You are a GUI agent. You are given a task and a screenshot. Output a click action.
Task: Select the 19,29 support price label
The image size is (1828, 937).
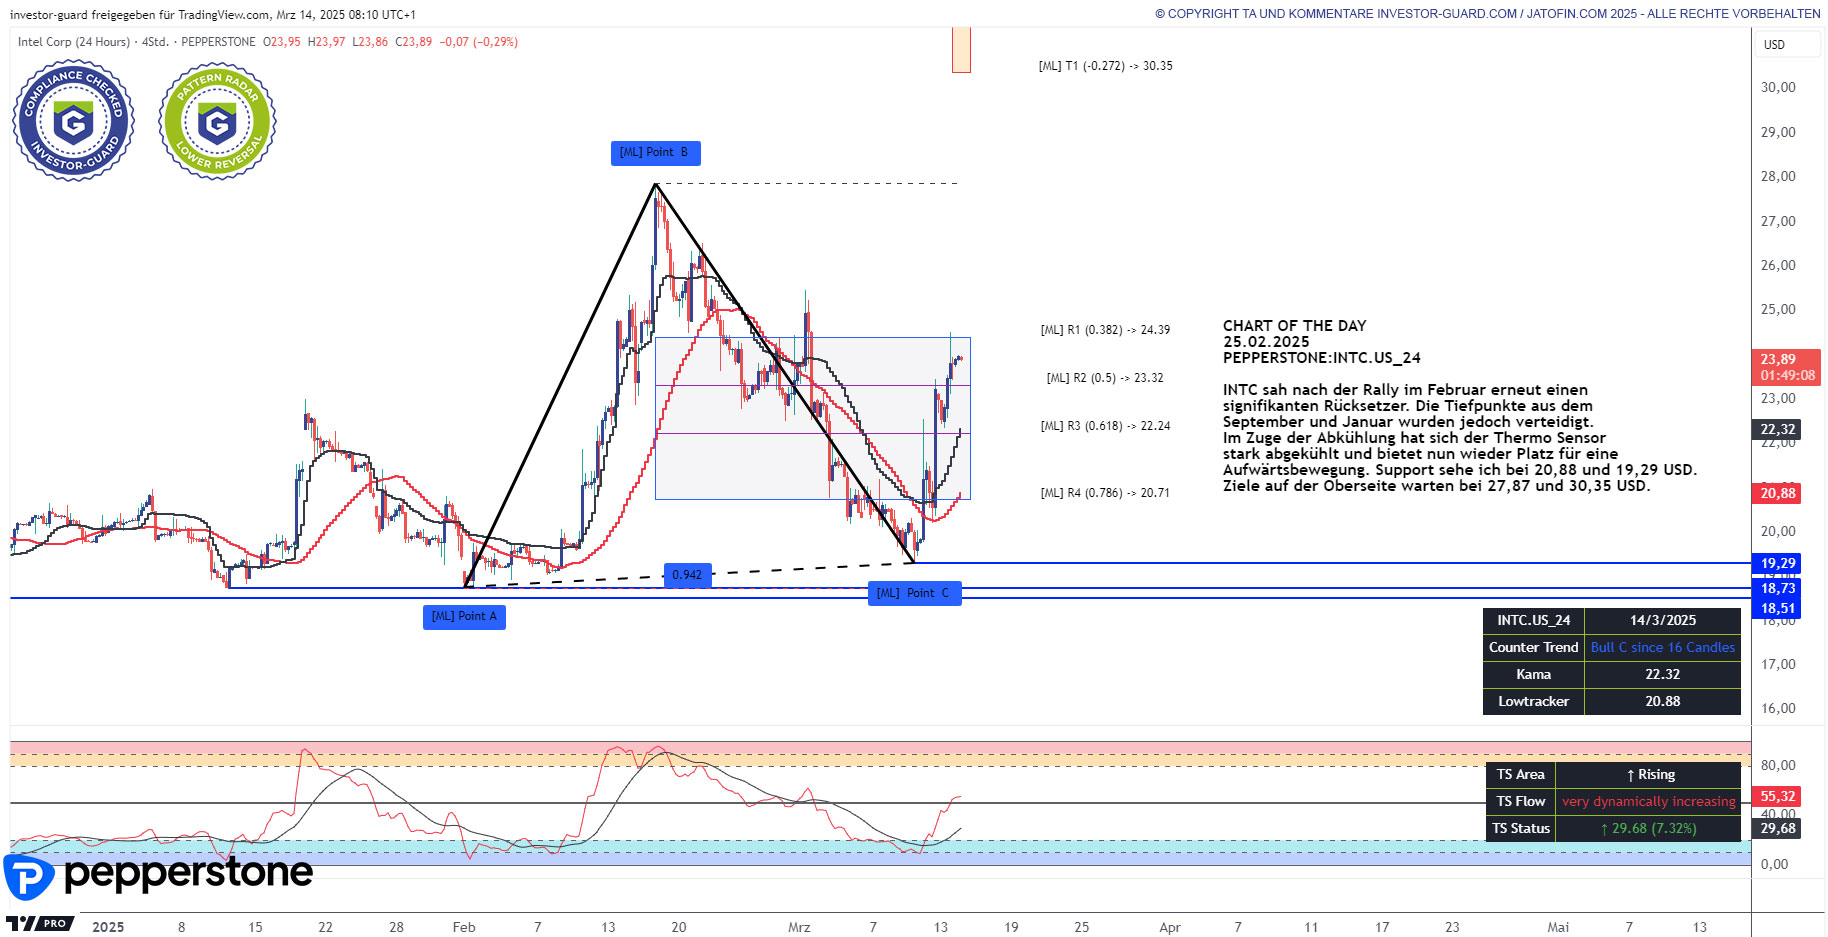pos(1778,564)
